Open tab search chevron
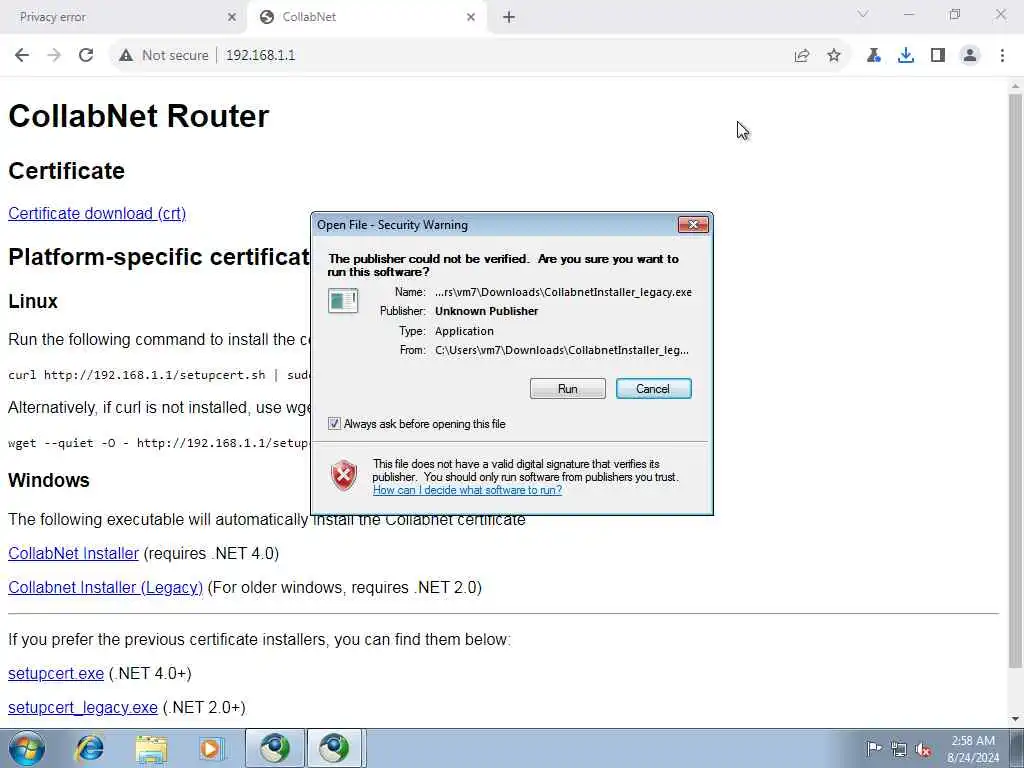Screen dimensions: 1024x768 tap(863, 14)
